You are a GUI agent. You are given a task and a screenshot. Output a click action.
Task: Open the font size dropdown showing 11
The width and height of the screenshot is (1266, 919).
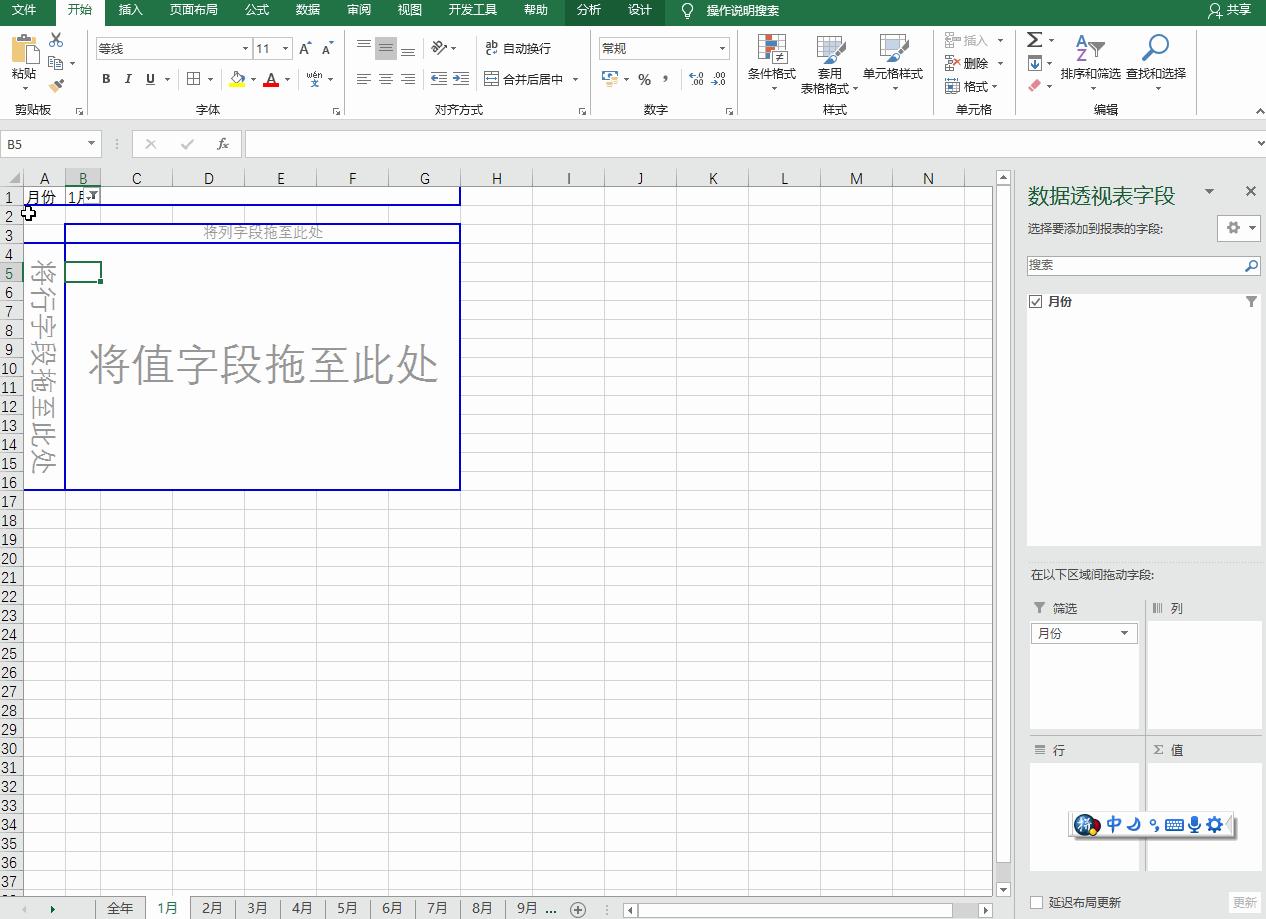[x=270, y=48]
